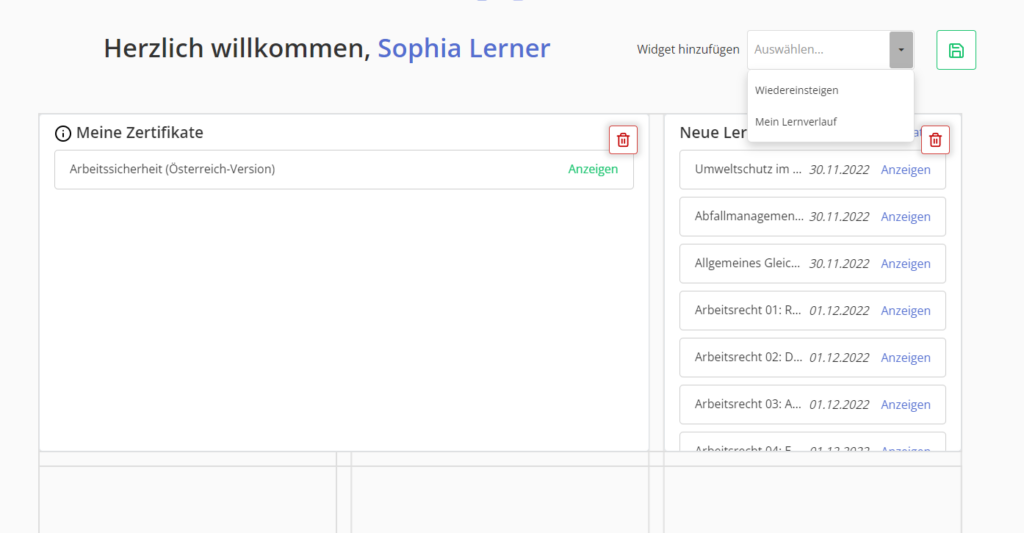The height and width of the screenshot is (533, 1024).
Task: Open Anzeigen link for Umweltschutz course
Action: (905, 170)
